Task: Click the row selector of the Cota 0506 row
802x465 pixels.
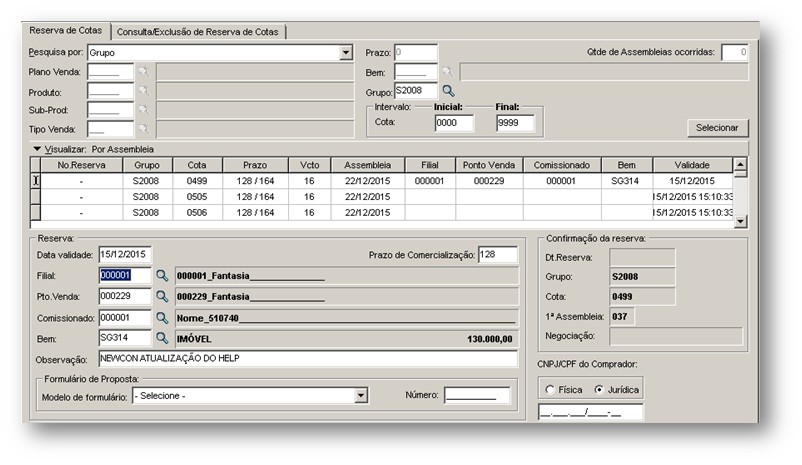Action: (x=35, y=213)
